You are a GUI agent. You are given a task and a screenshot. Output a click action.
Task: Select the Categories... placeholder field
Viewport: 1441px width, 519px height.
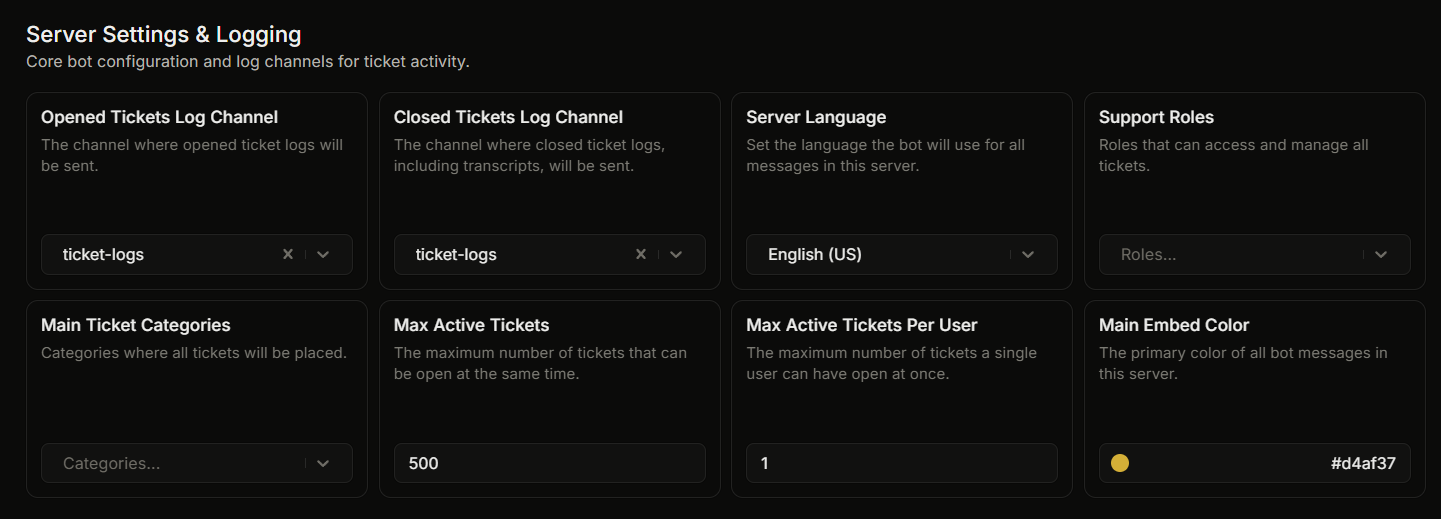coord(197,463)
